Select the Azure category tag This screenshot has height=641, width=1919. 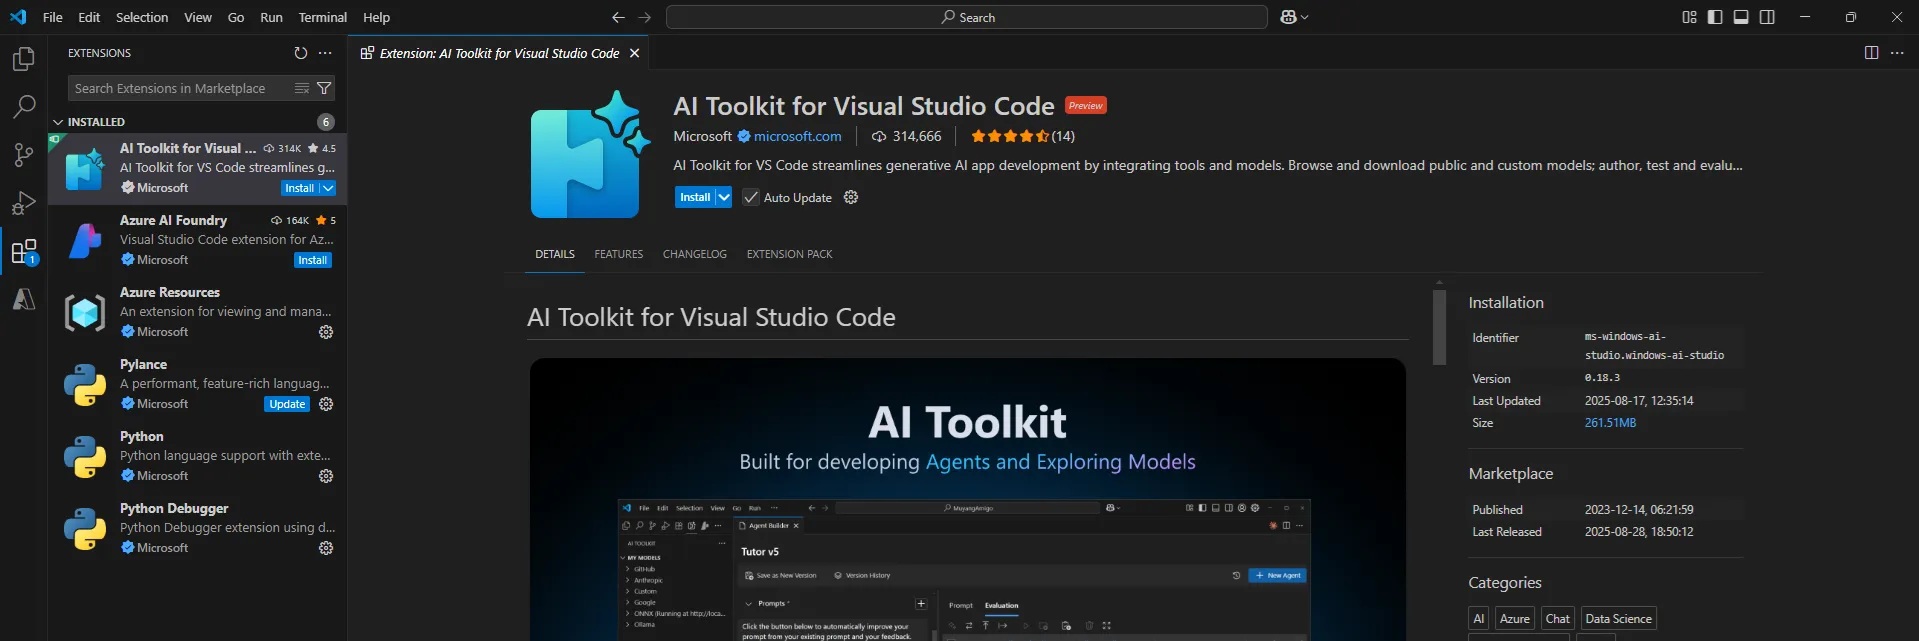coord(1515,619)
